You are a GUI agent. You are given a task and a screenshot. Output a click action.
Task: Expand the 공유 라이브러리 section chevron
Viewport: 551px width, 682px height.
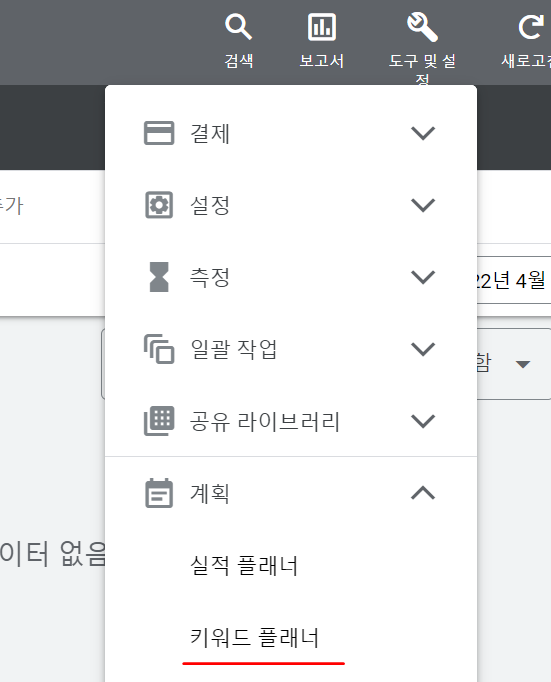click(423, 421)
